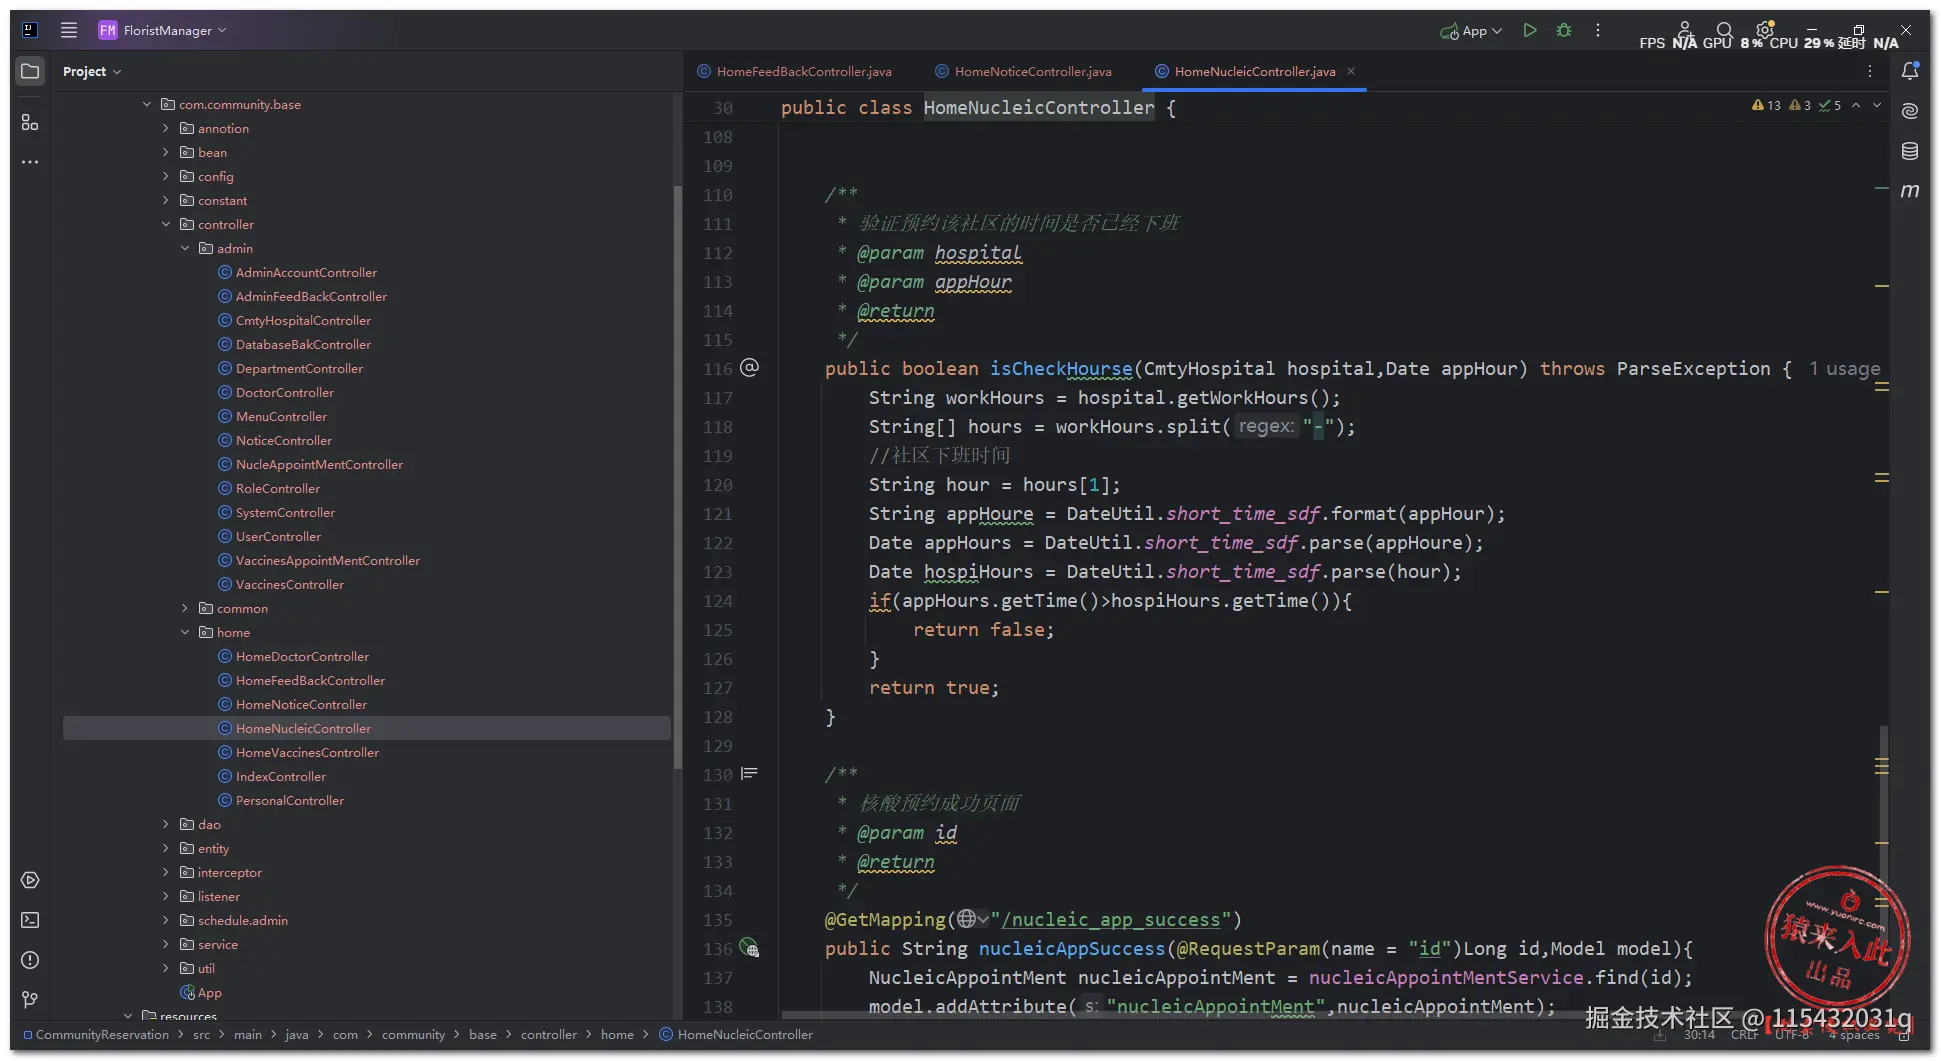The width and height of the screenshot is (1941, 1061).
Task: Expand the config package
Action: tap(166, 176)
